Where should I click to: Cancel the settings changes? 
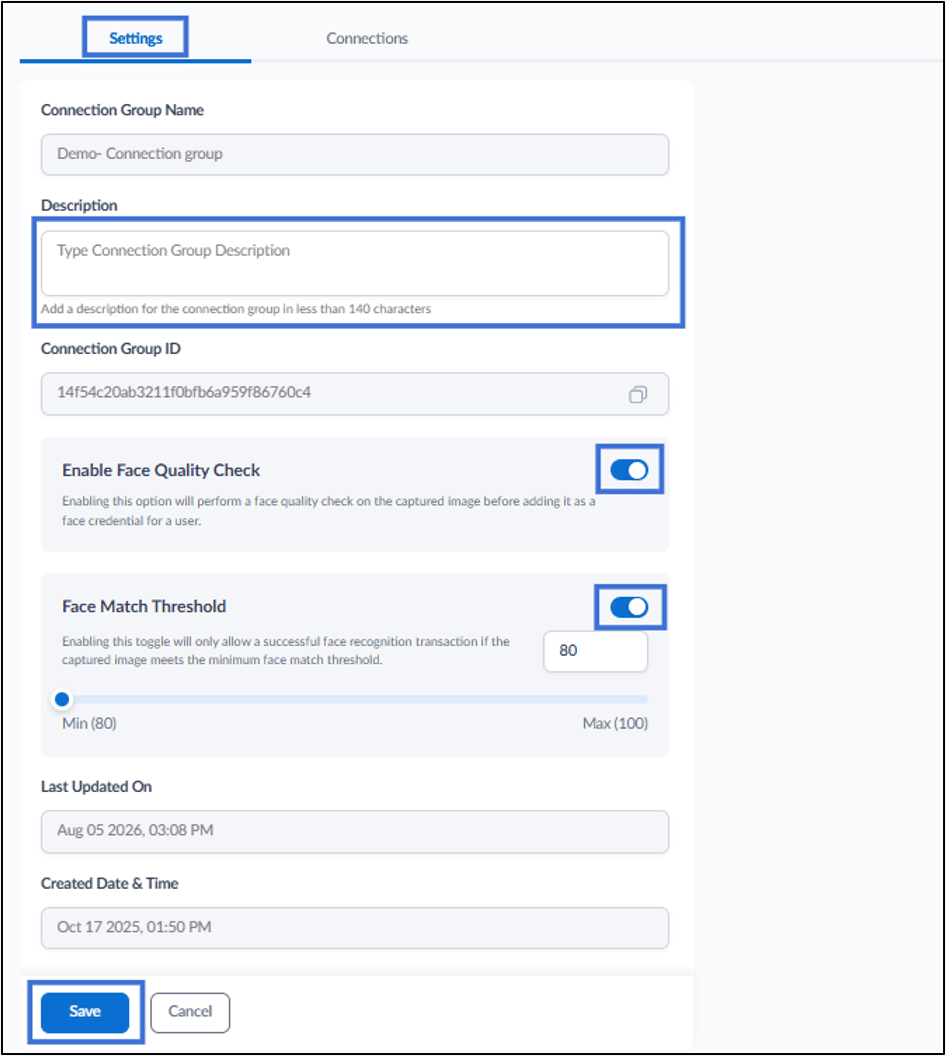[x=190, y=1012]
